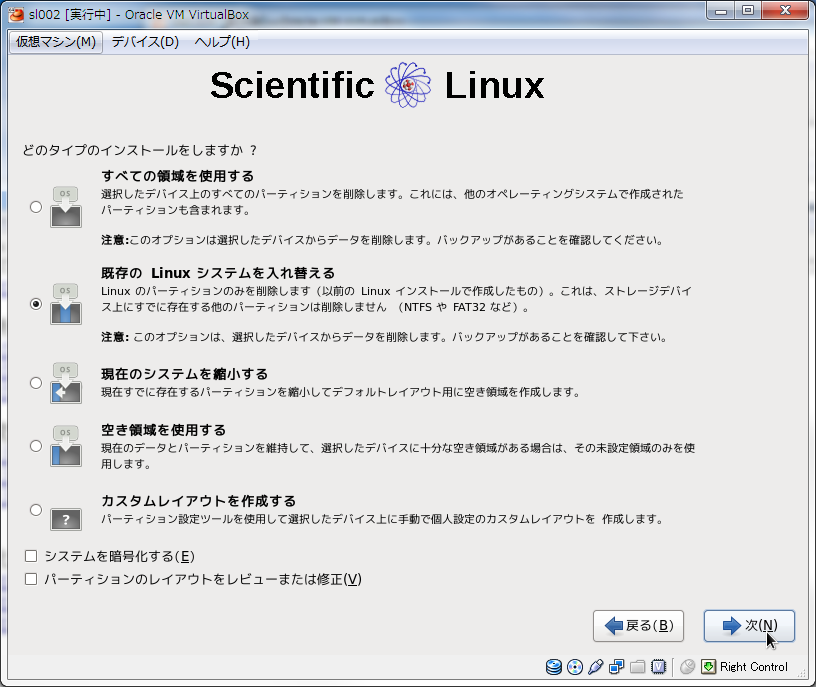Screen dimensions: 816x687
Task: Check パーティションのレイアウトをレビューまたは修正(V)
Action: tap(31, 579)
